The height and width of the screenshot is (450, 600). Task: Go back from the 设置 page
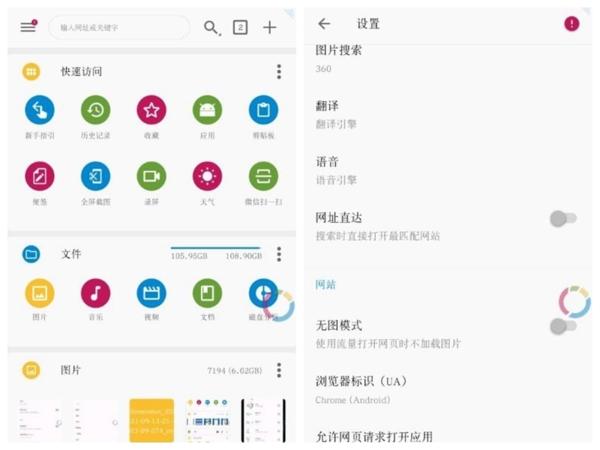pyautogui.click(x=324, y=24)
